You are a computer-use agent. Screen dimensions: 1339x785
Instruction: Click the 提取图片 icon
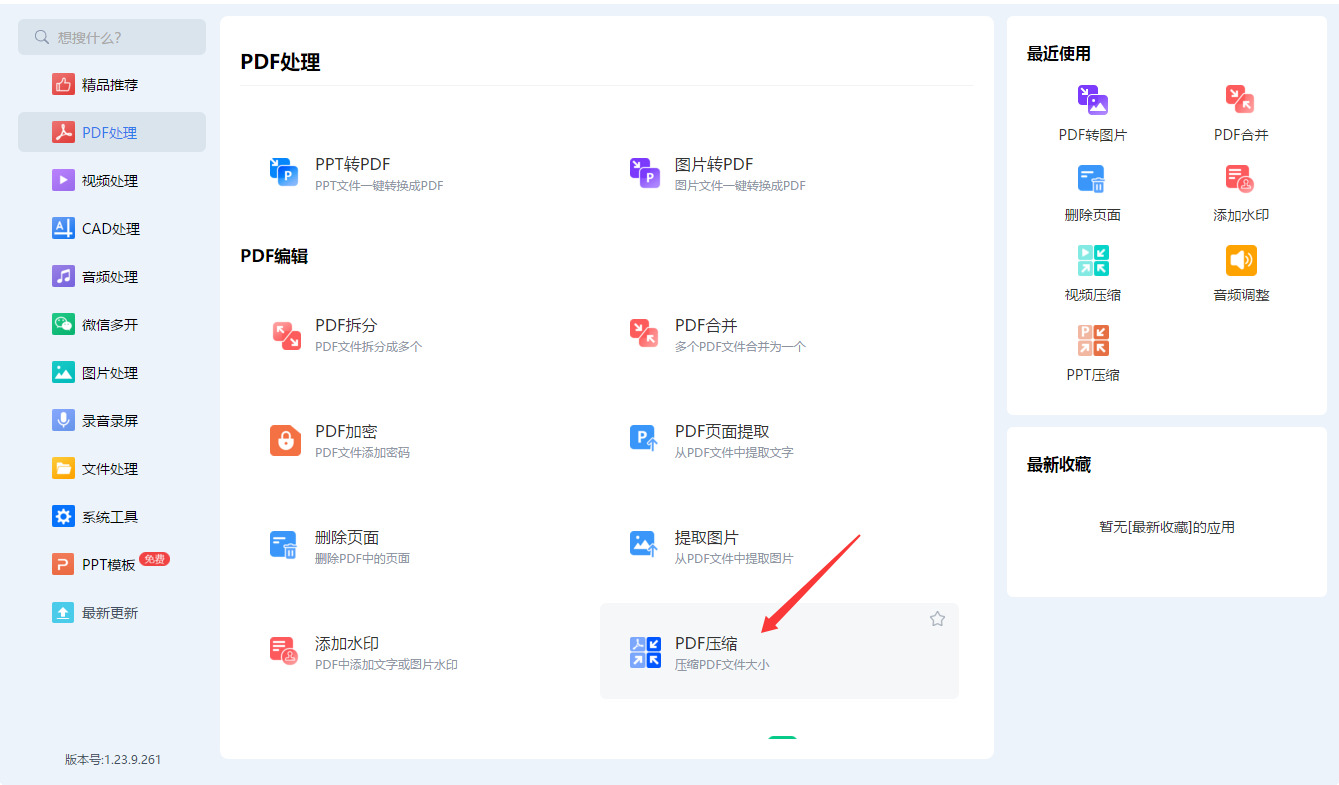pos(644,546)
